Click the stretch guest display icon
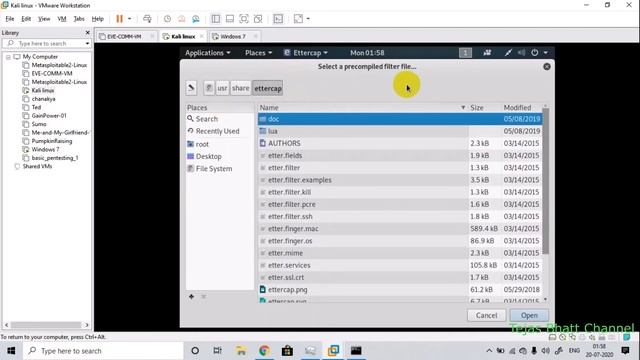 pos(298,19)
